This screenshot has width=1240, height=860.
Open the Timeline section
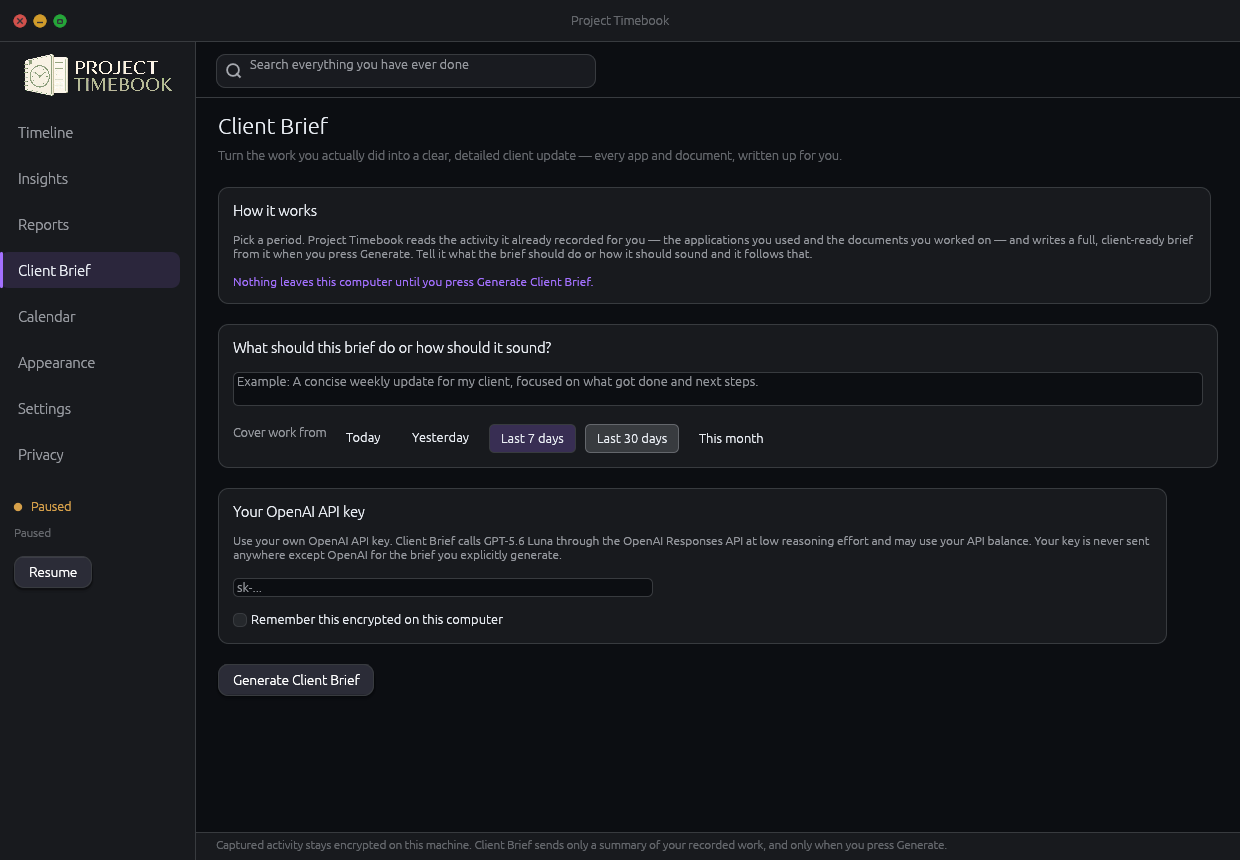click(90, 133)
